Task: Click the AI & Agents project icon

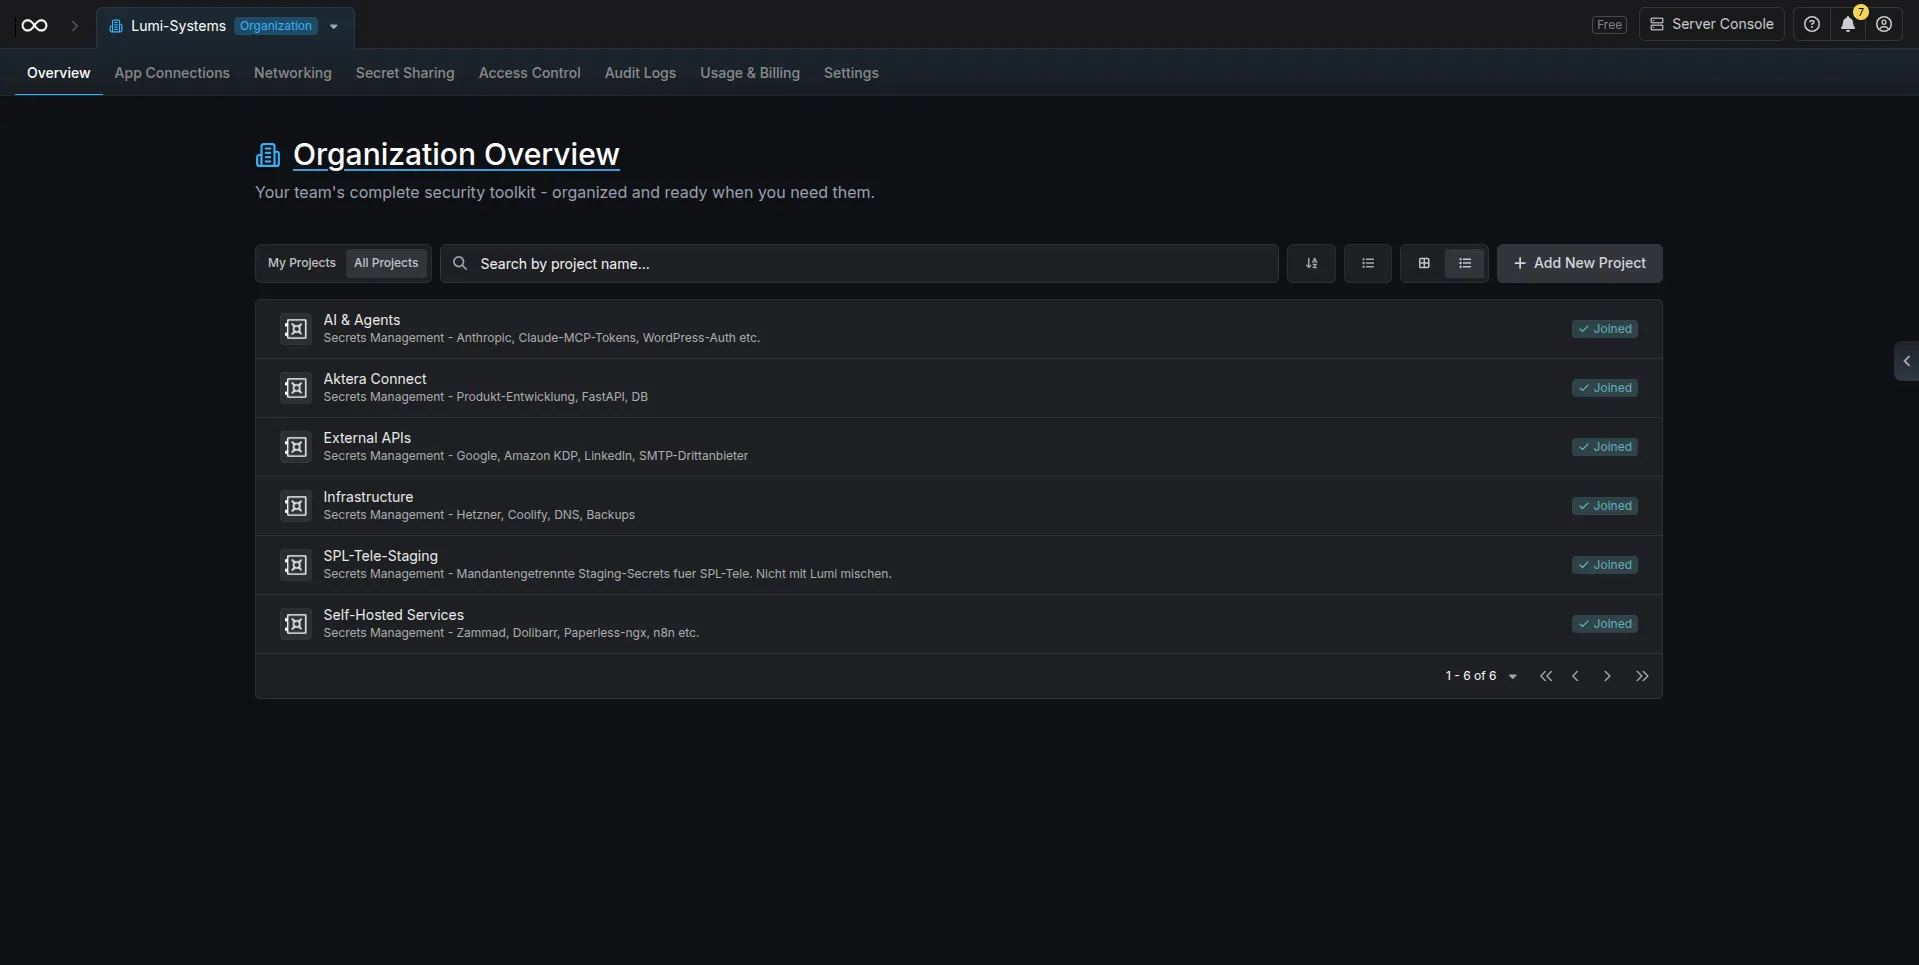Action: click(295, 329)
